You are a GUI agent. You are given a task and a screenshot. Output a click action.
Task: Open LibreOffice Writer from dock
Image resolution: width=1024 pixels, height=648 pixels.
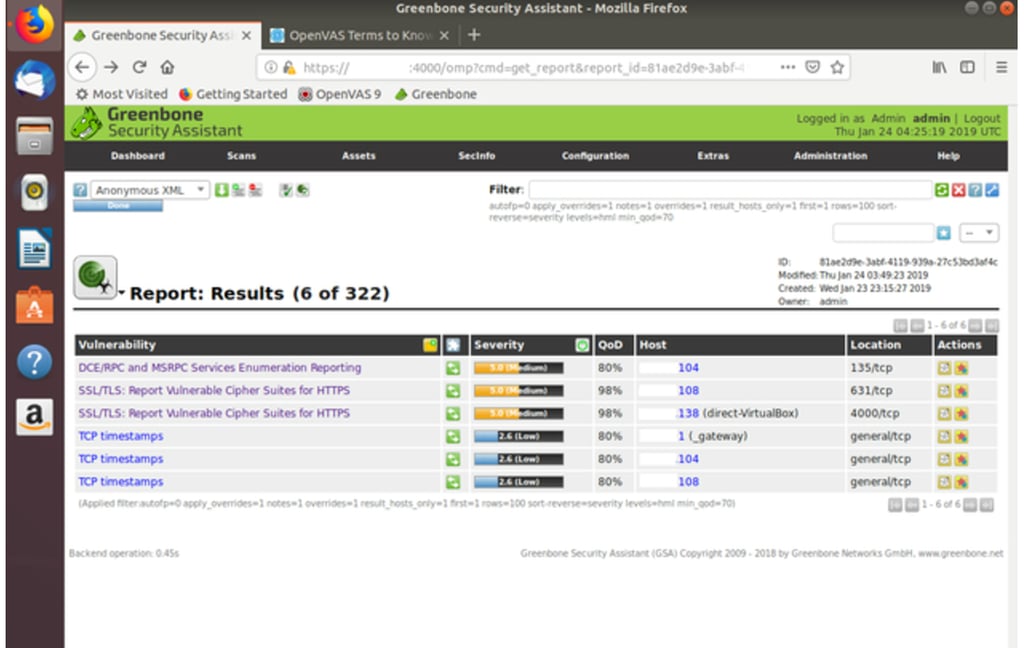click(x=35, y=249)
